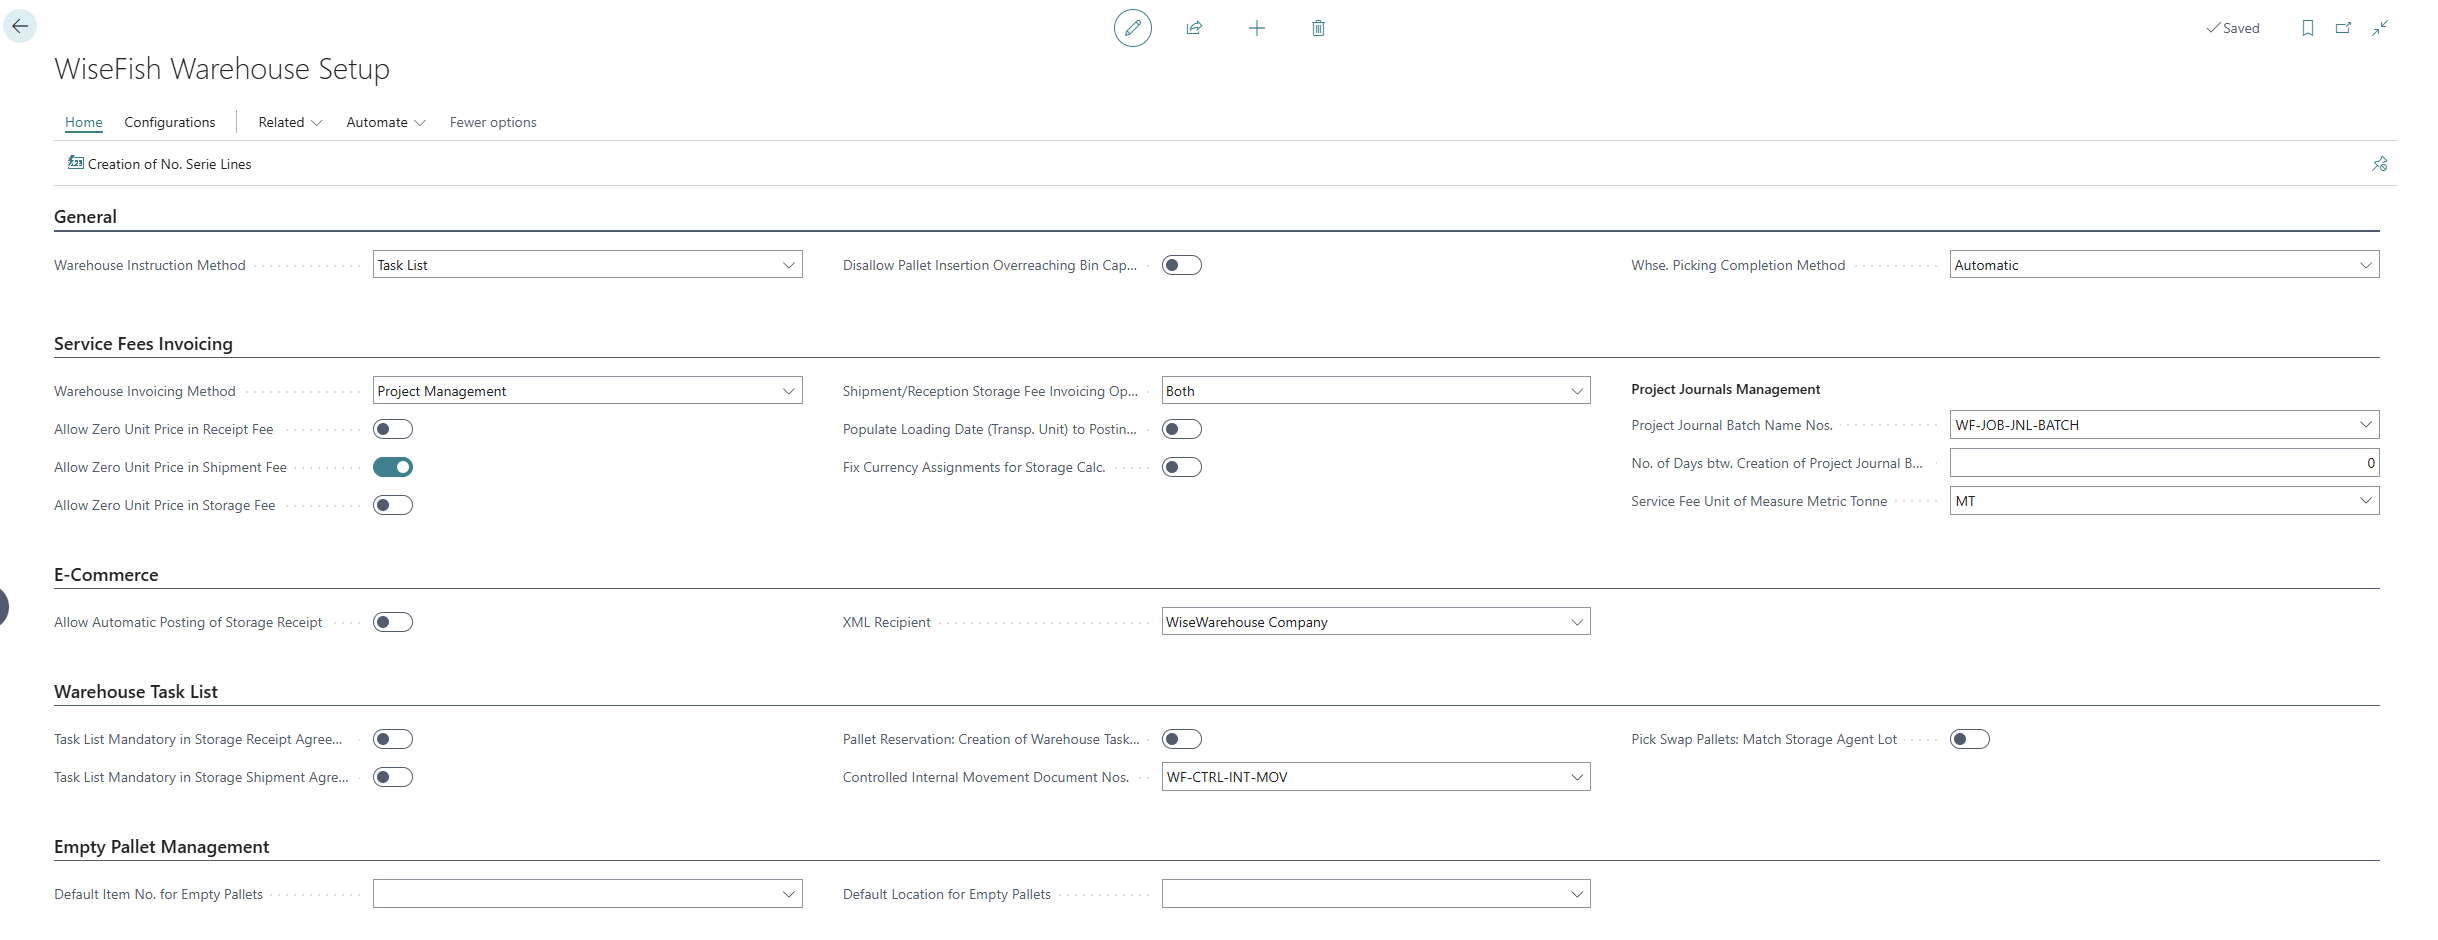Open the Automate menu
The width and height of the screenshot is (2438, 940).
click(385, 122)
